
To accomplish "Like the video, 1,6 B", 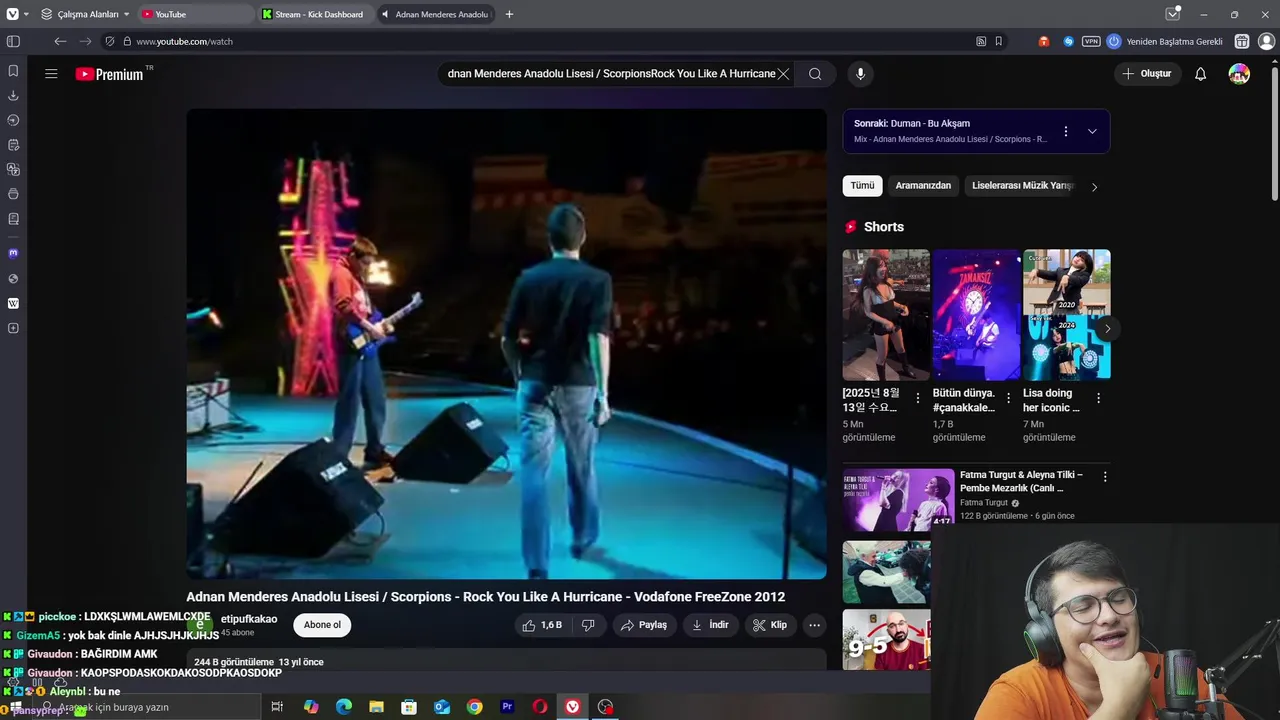I will 542,625.
